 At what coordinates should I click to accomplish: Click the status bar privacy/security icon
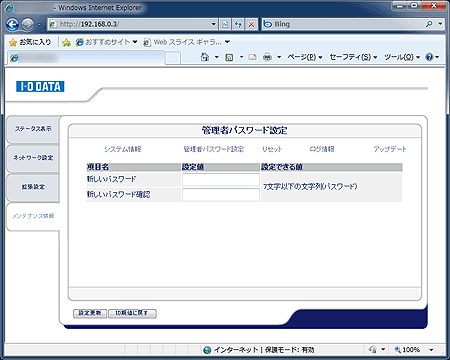click(372, 350)
